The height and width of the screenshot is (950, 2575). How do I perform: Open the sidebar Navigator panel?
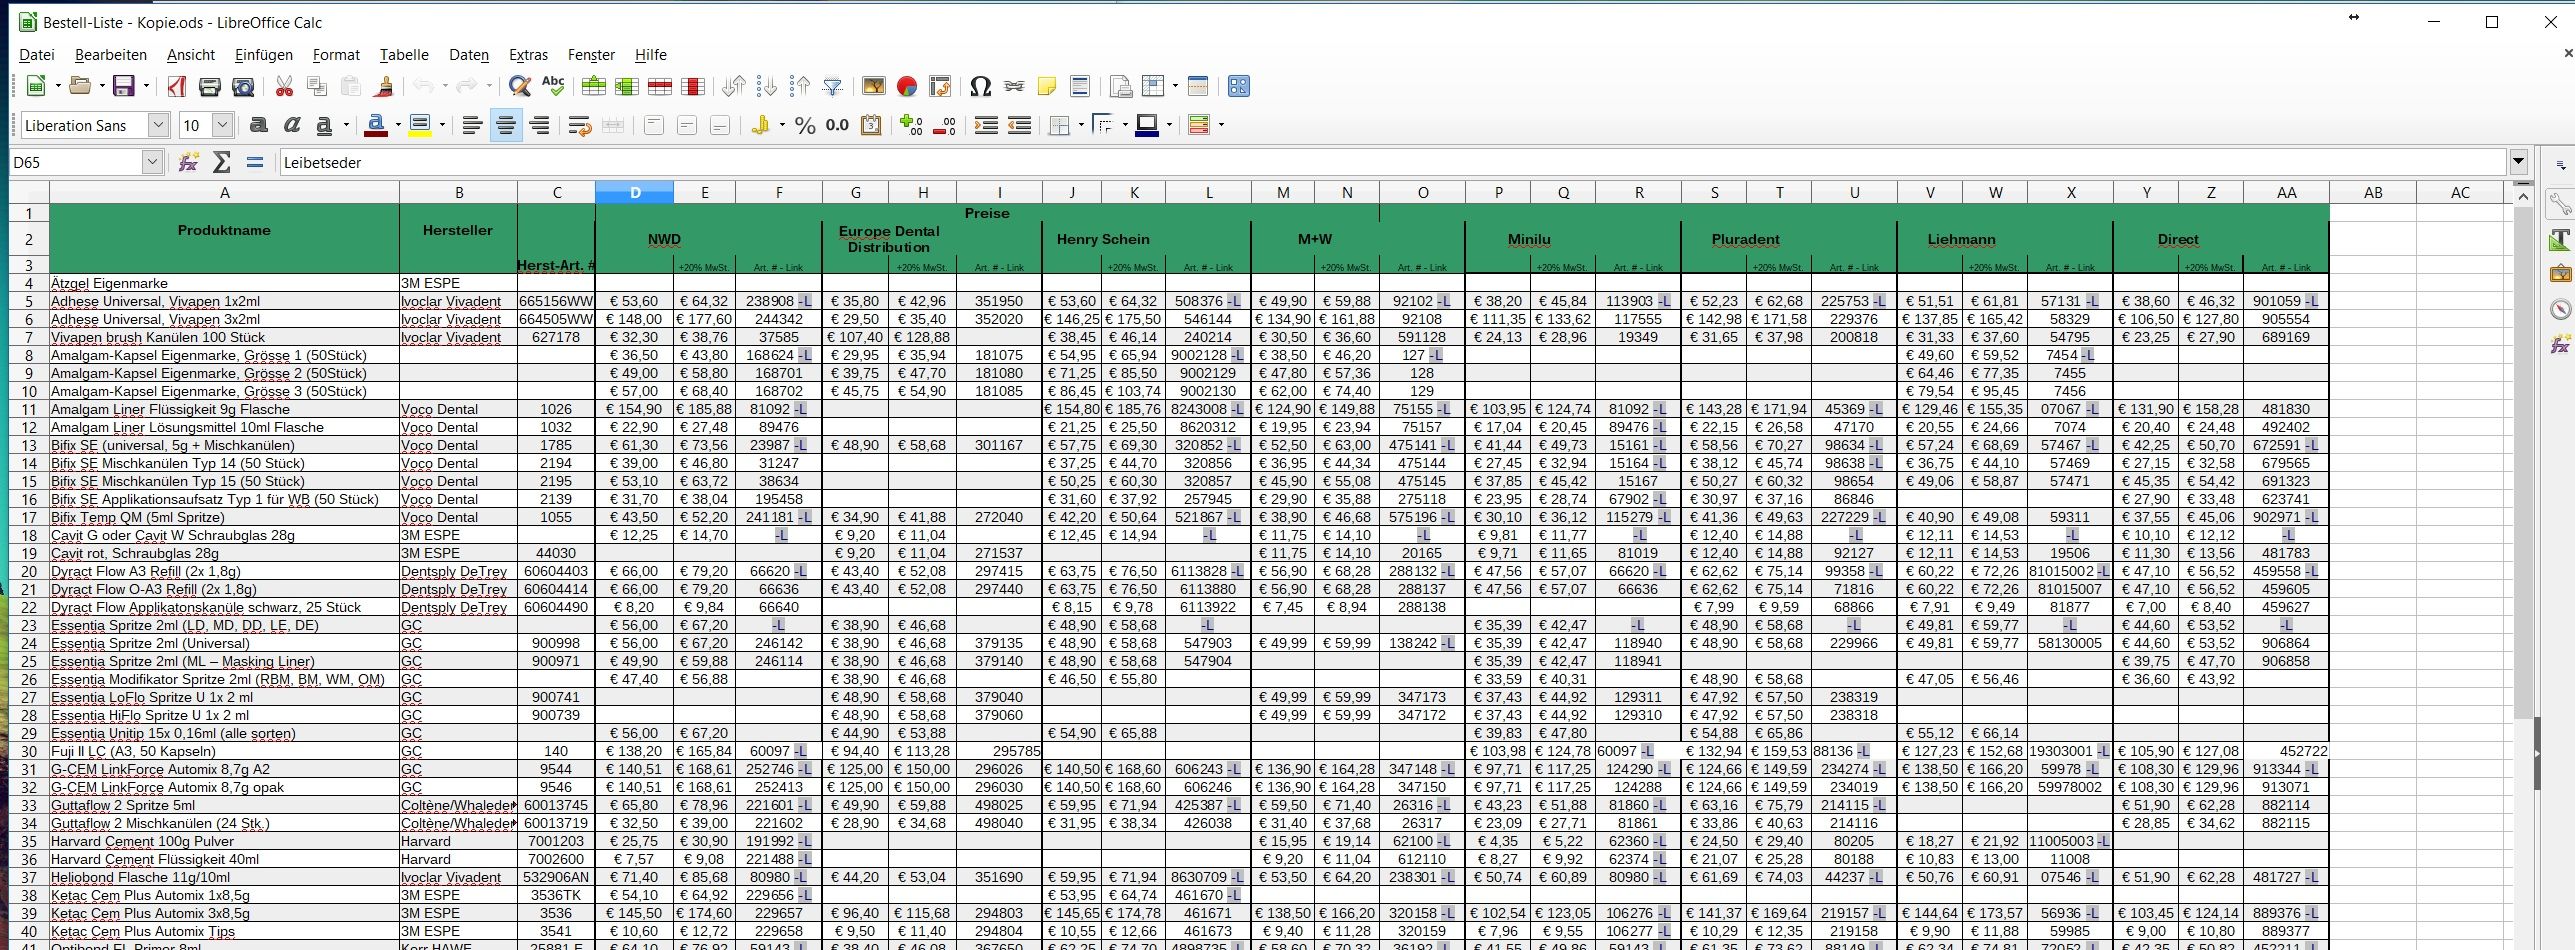point(2560,309)
